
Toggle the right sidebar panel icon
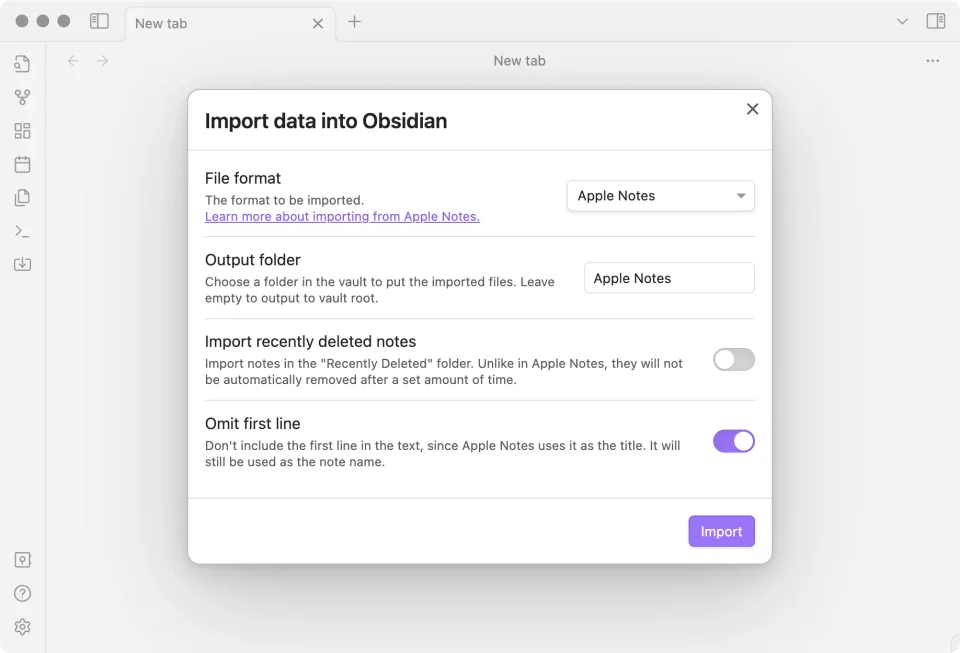936,21
